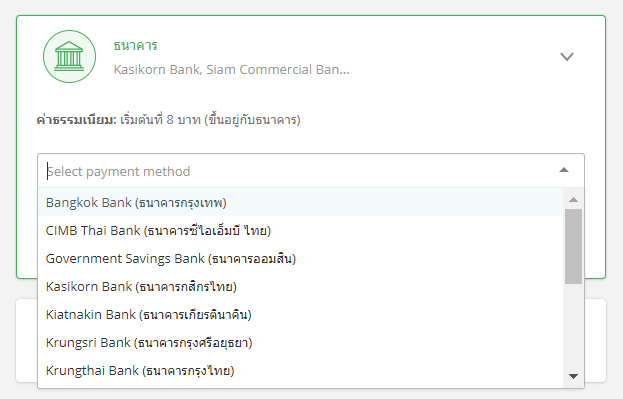This screenshot has height=399, width=623.
Task: Focus the Select payment method field
Action: pos(311,171)
